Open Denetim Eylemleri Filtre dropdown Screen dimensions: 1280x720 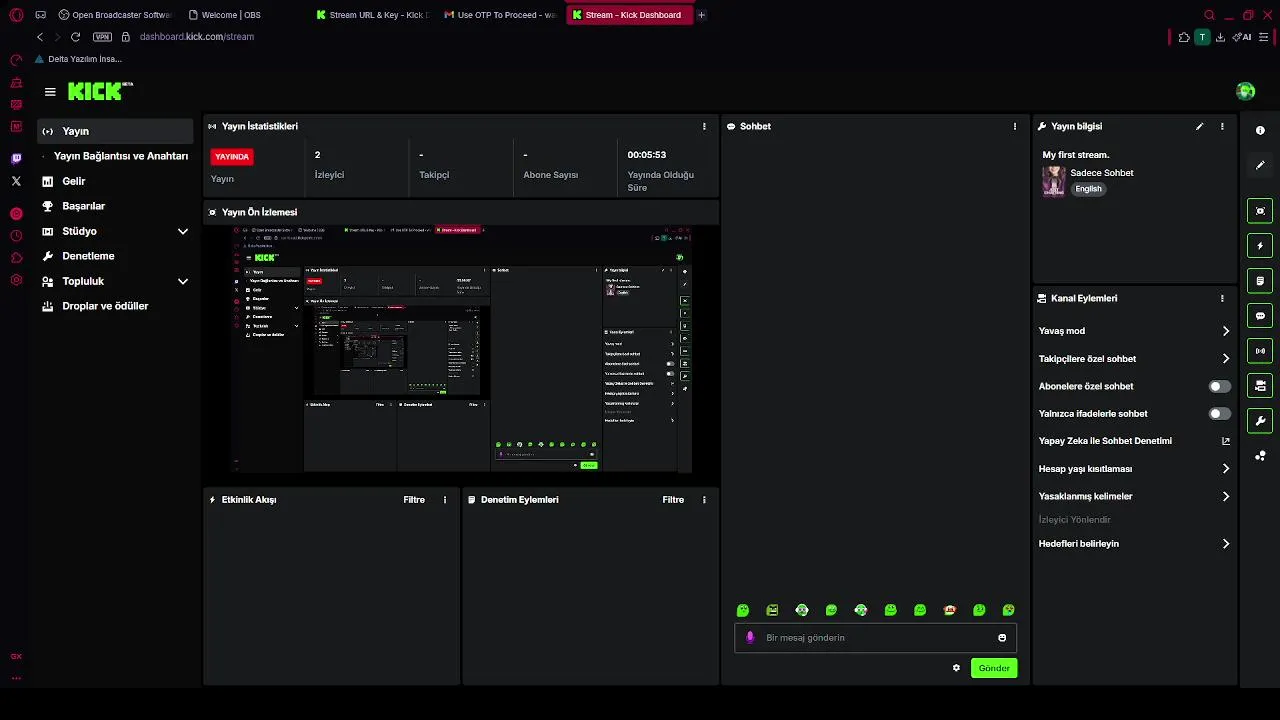pos(673,500)
